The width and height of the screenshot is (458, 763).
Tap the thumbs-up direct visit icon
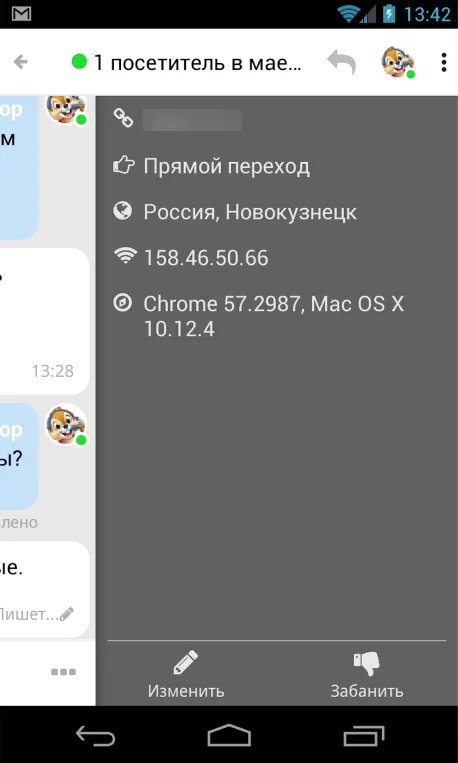tap(123, 165)
